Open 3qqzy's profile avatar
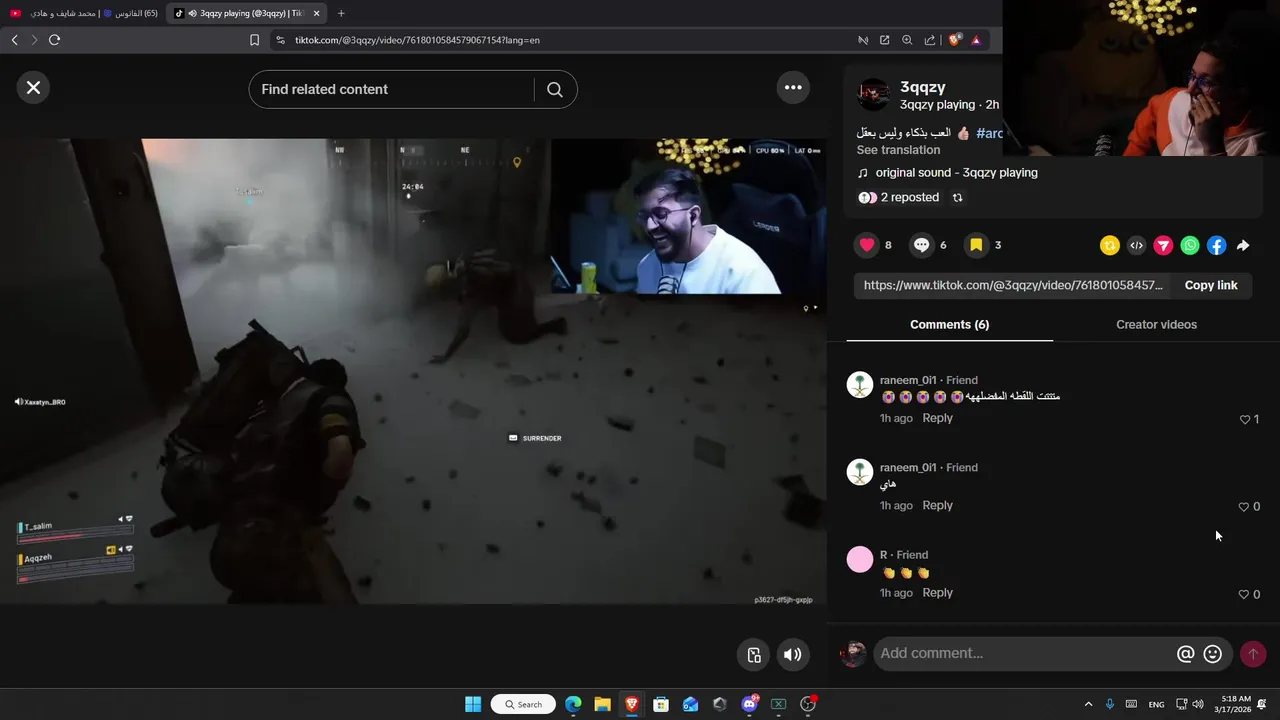The width and height of the screenshot is (1280, 720). 873,95
